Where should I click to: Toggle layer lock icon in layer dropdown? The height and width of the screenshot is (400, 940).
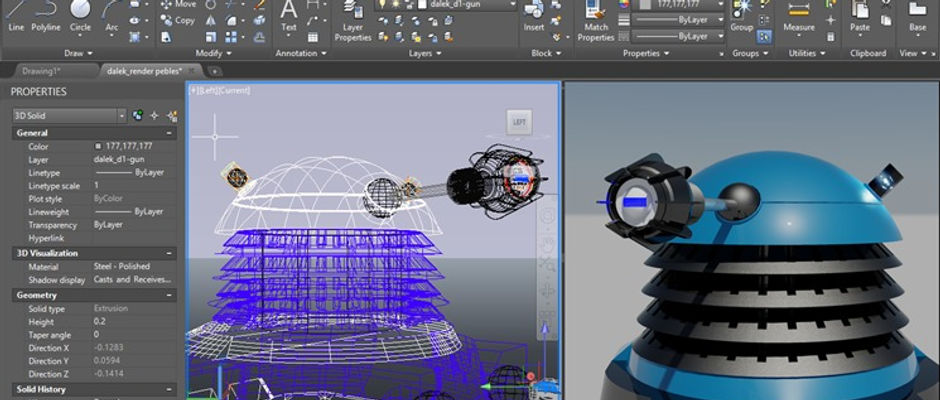pos(409,4)
